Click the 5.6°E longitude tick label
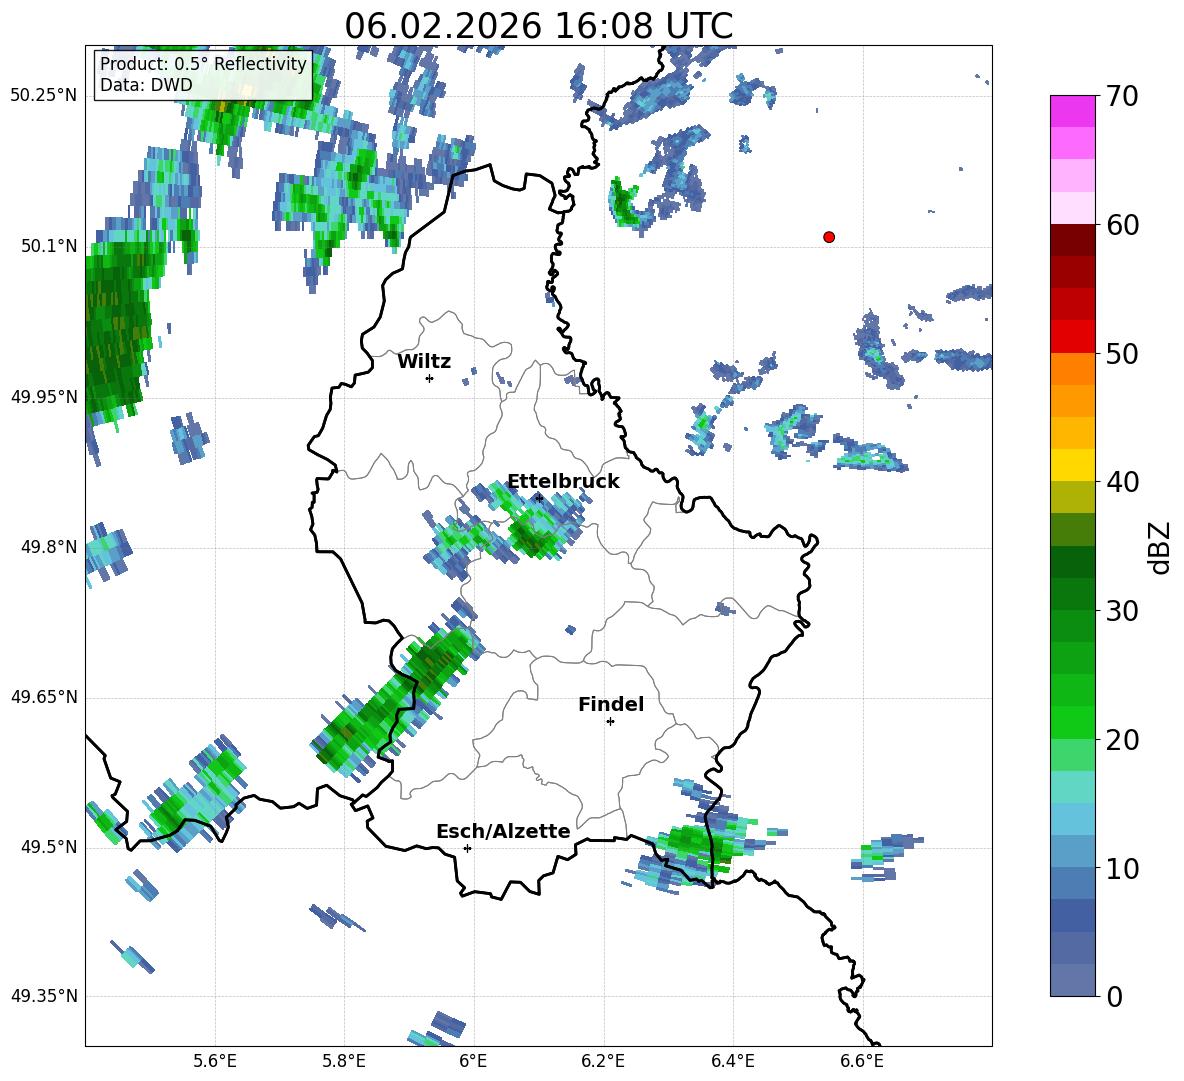This screenshot has height=1081, width=1184. pyautogui.click(x=215, y=1061)
